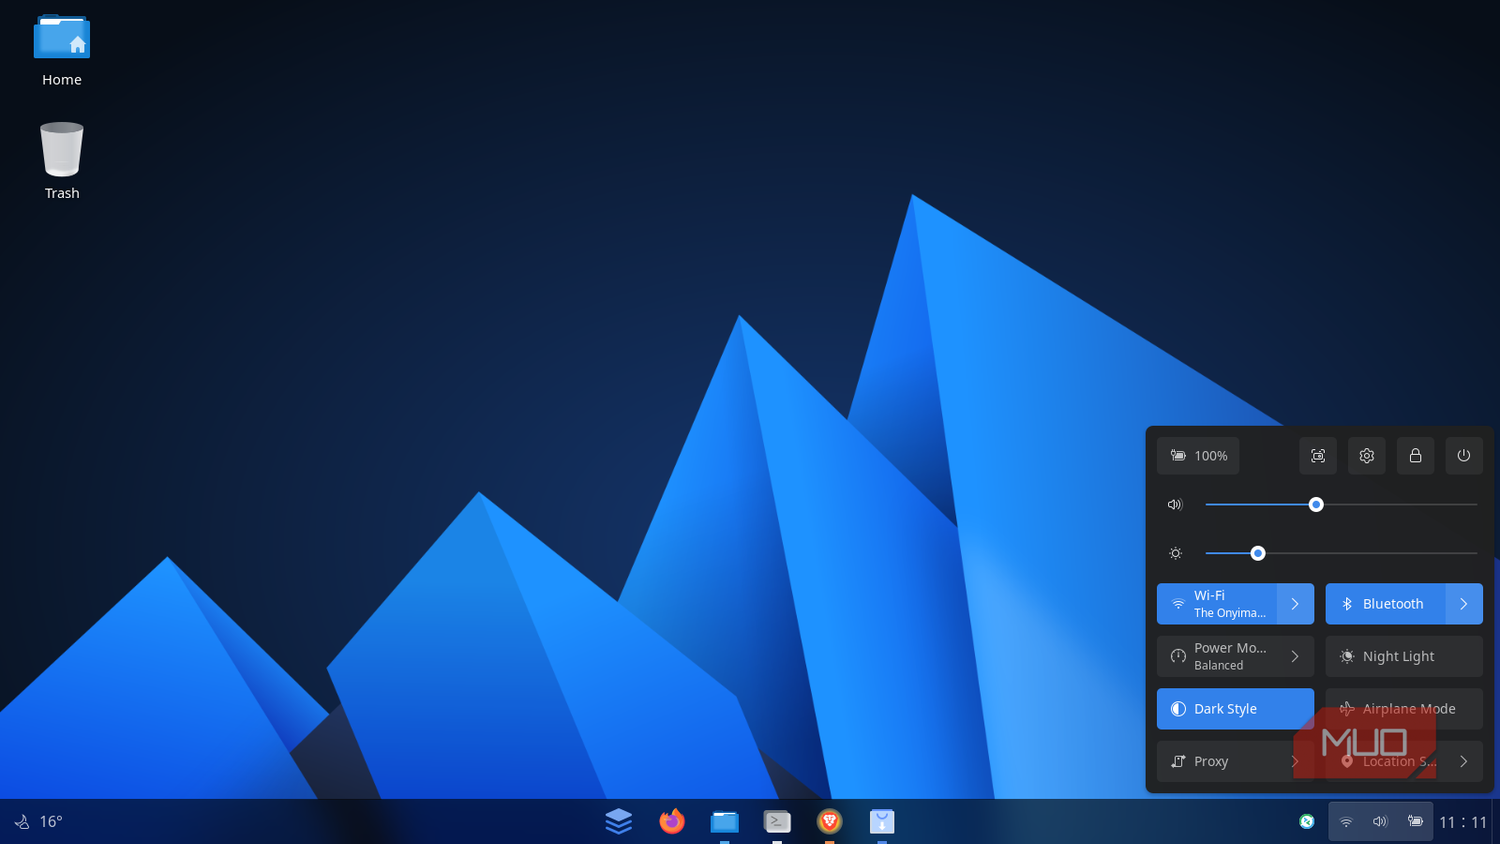
Task: Click the speaker icon beside the volume slider
Action: tap(1175, 505)
